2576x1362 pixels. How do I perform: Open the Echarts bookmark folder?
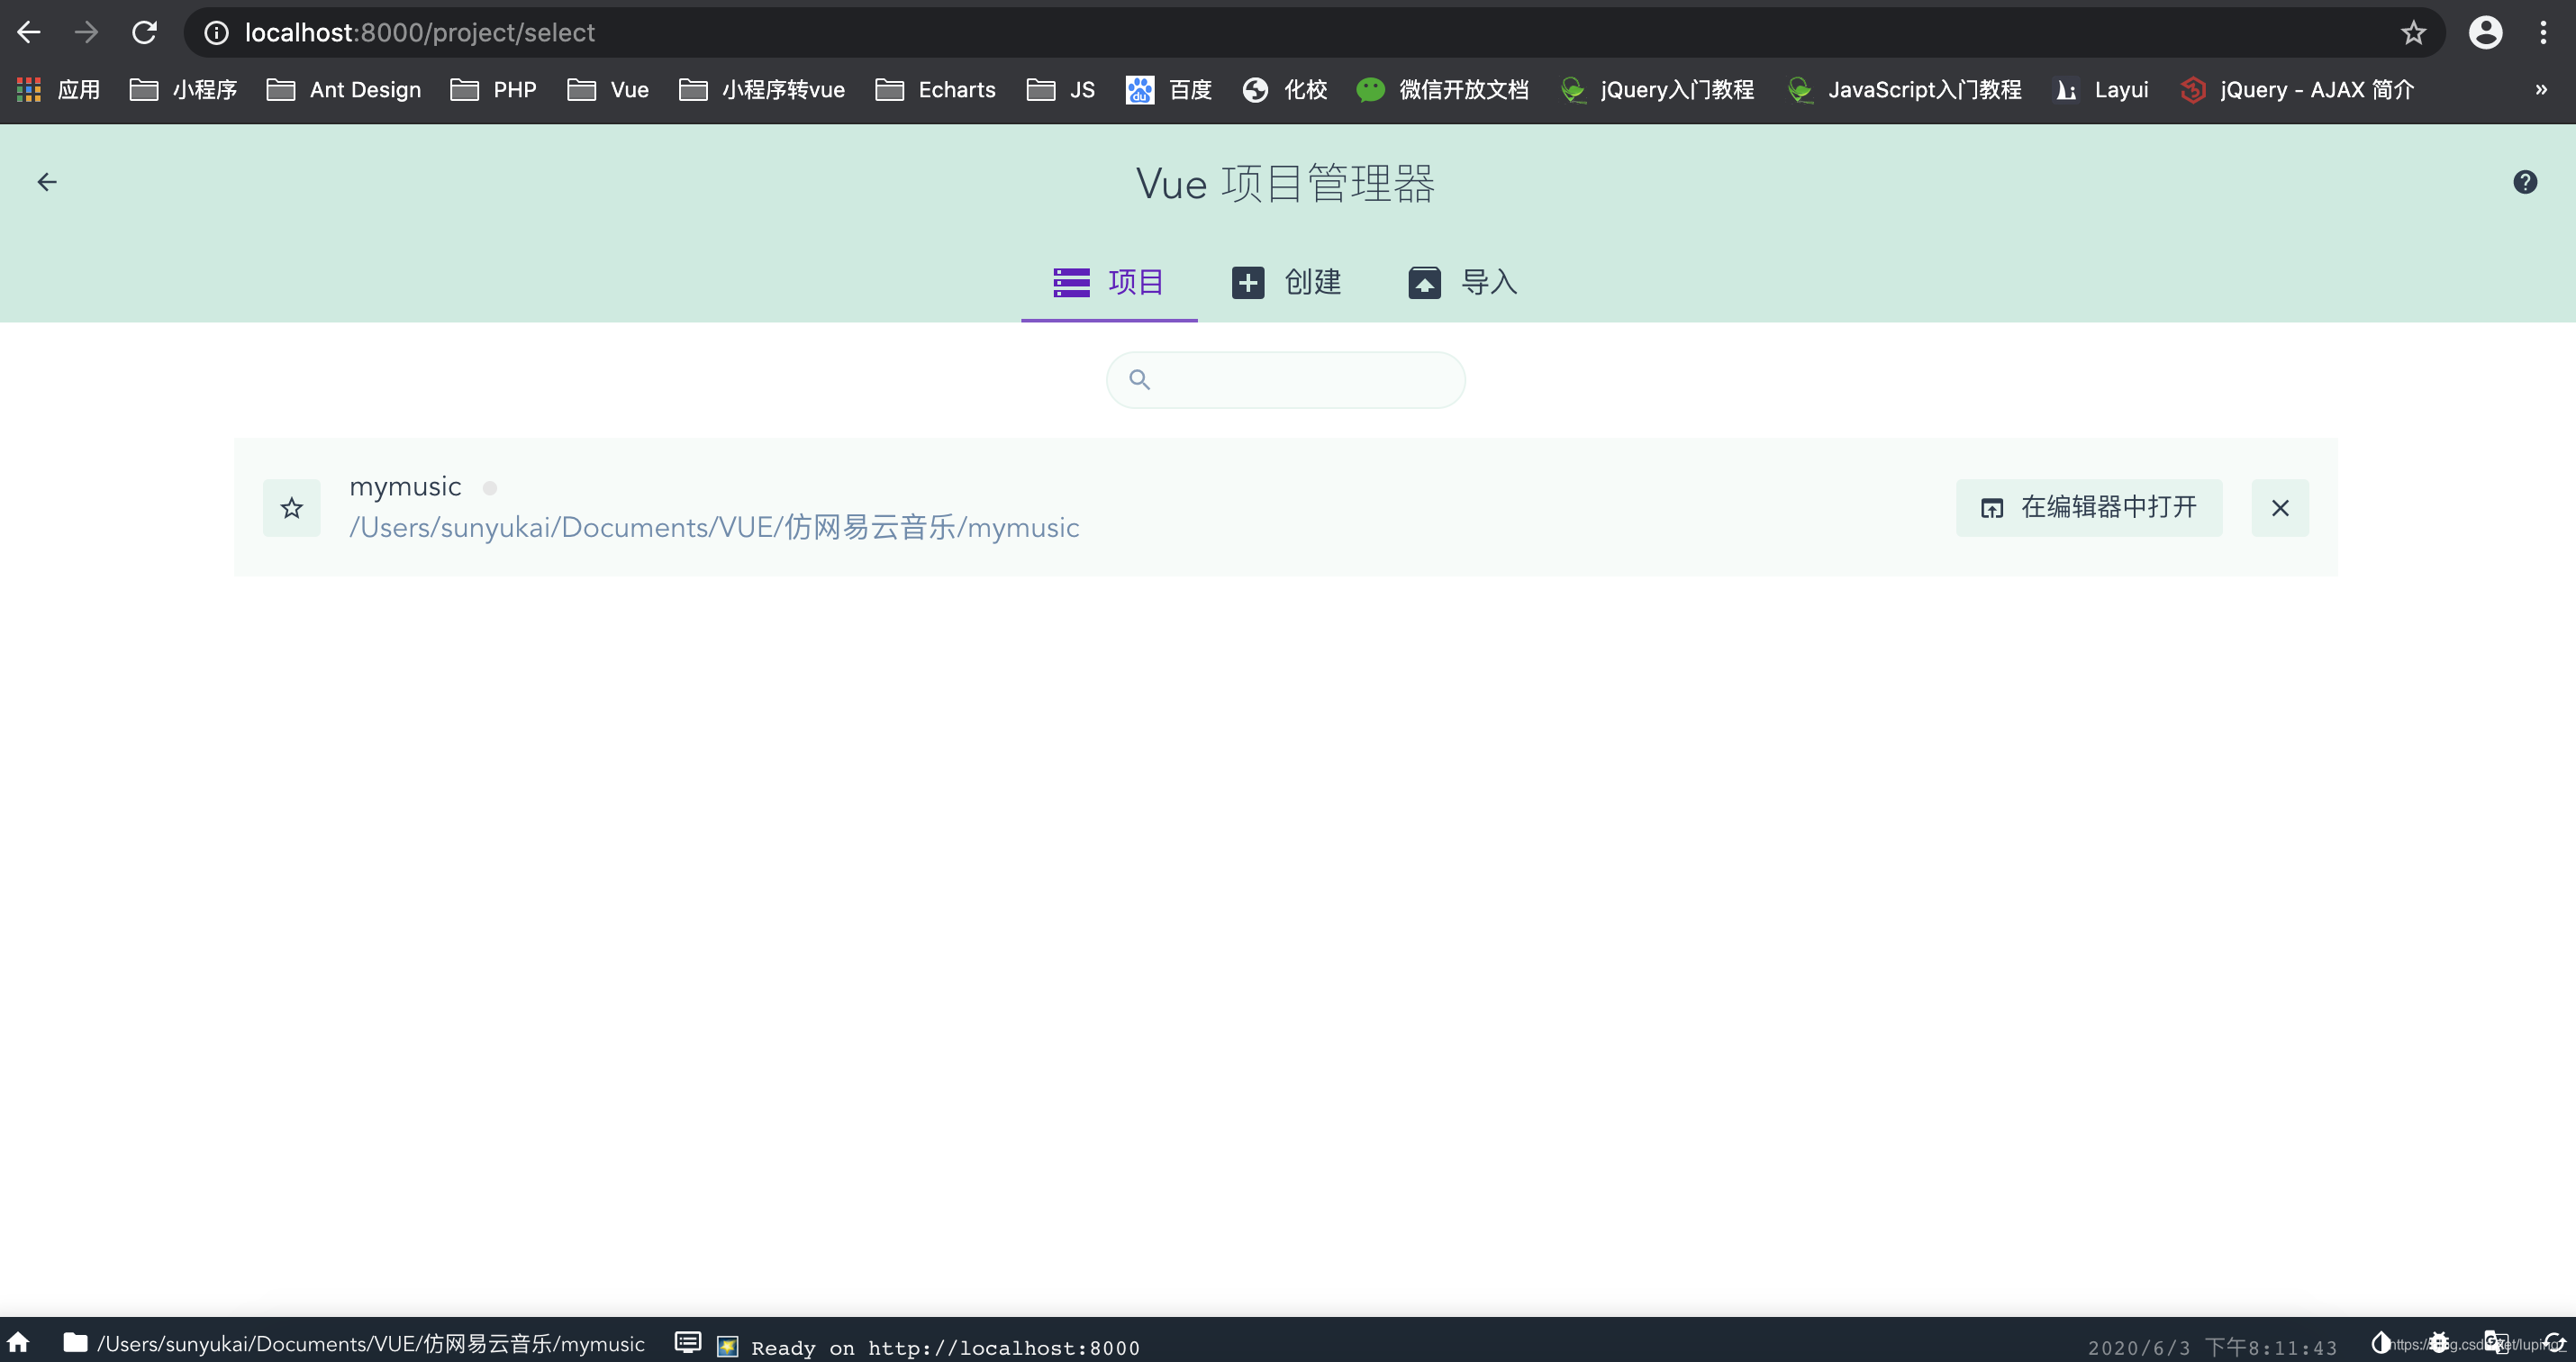tap(935, 90)
